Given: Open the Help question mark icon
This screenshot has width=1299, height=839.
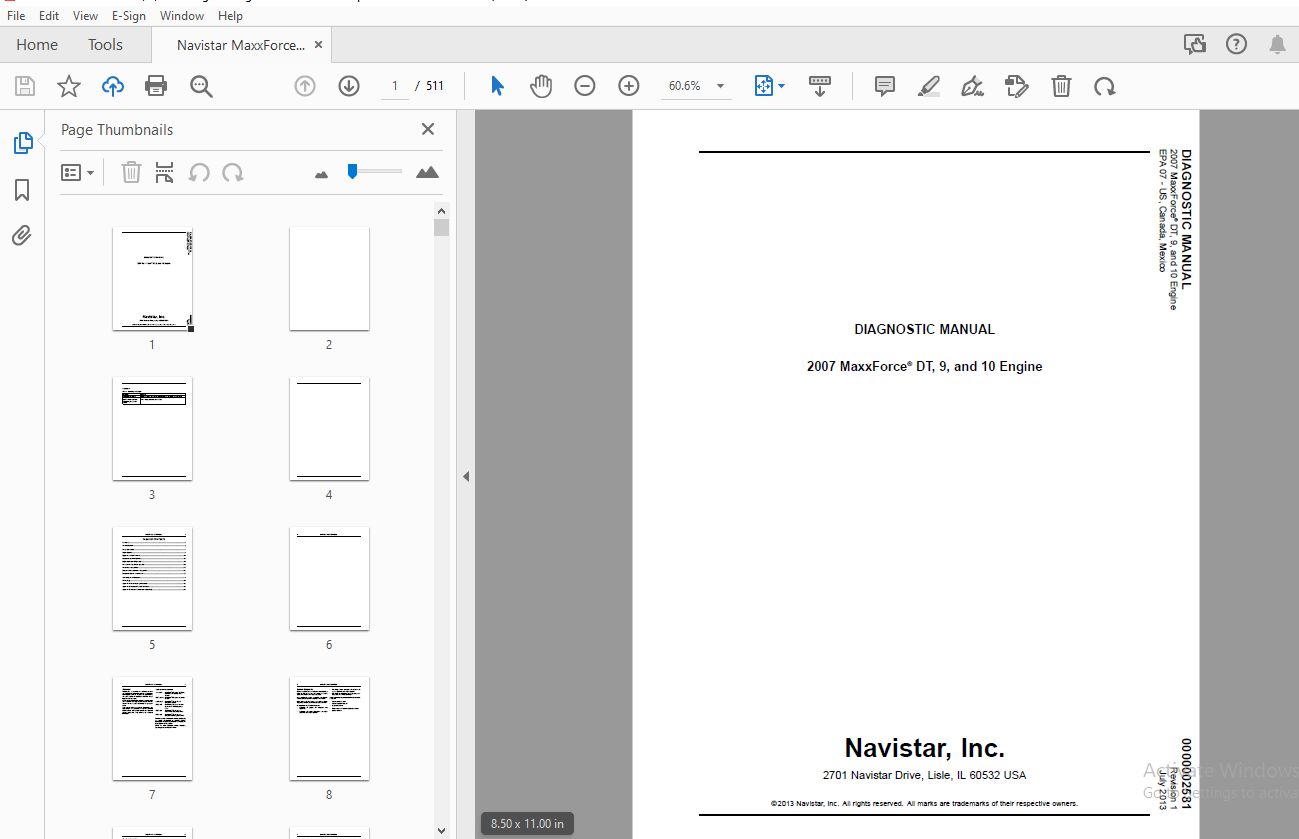Looking at the screenshot, I should [1237, 44].
